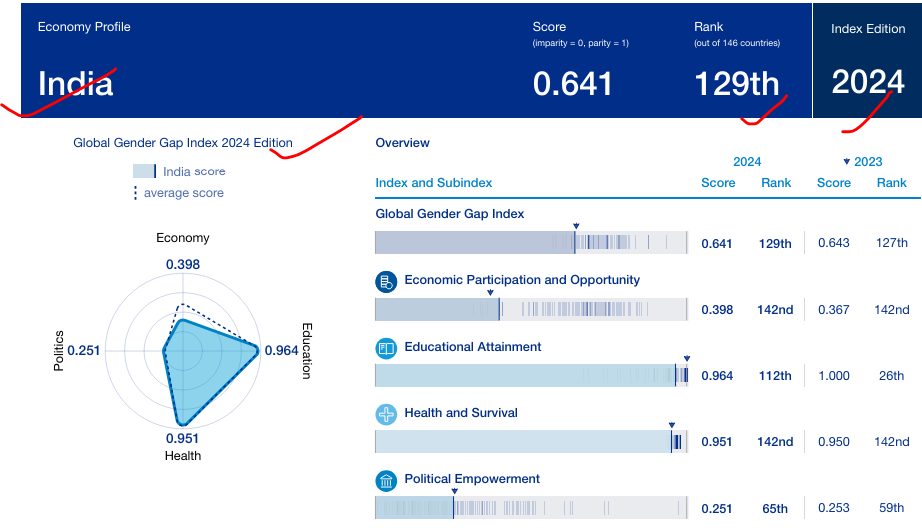Click the Political Empowerment building icon
Screen dimensions: 922x528
click(x=386, y=481)
